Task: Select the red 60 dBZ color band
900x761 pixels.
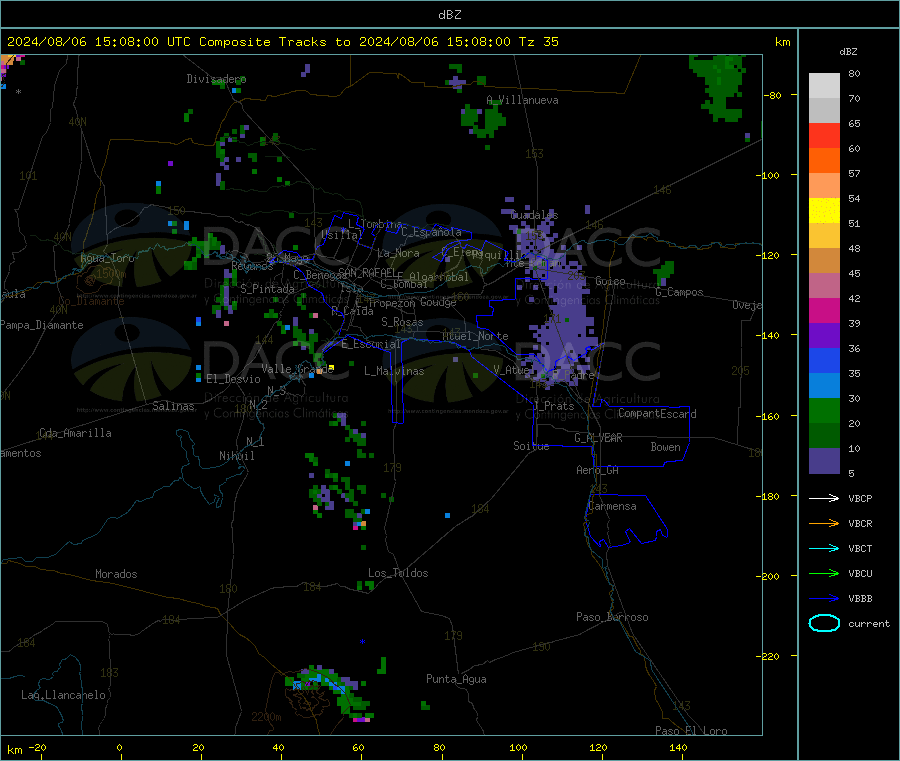Action: pyautogui.click(x=824, y=135)
